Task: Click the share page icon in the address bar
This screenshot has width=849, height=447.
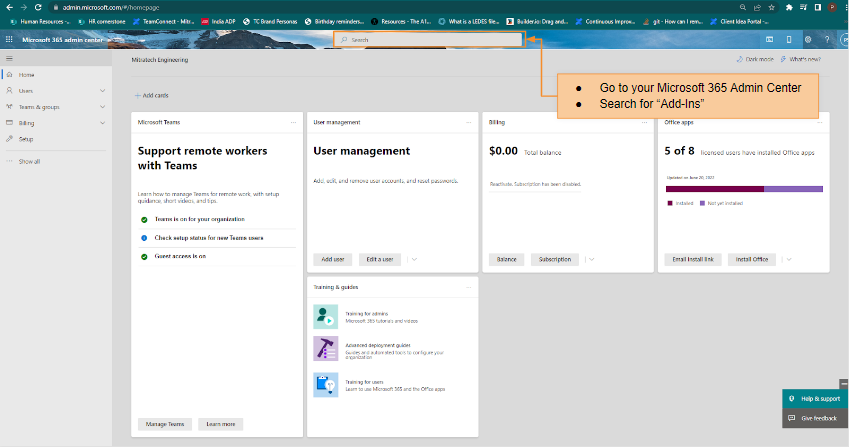Action: [x=757, y=8]
